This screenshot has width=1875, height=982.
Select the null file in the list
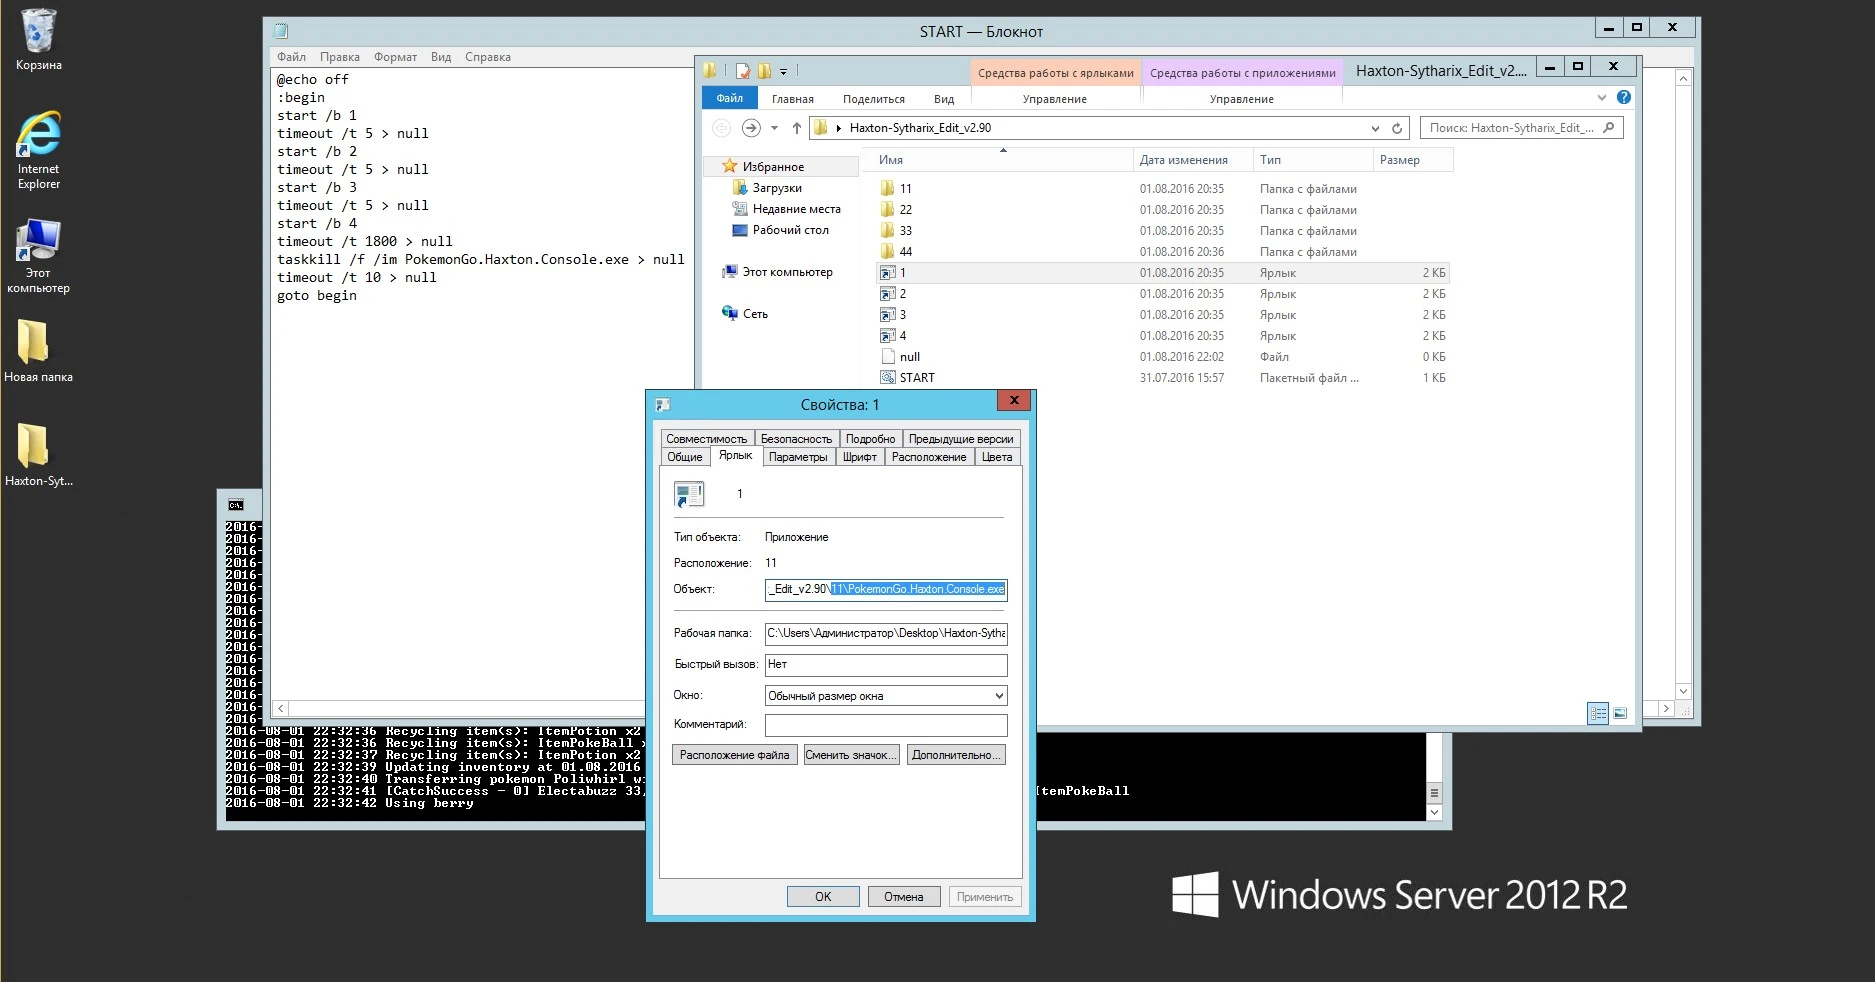[x=909, y=357]
